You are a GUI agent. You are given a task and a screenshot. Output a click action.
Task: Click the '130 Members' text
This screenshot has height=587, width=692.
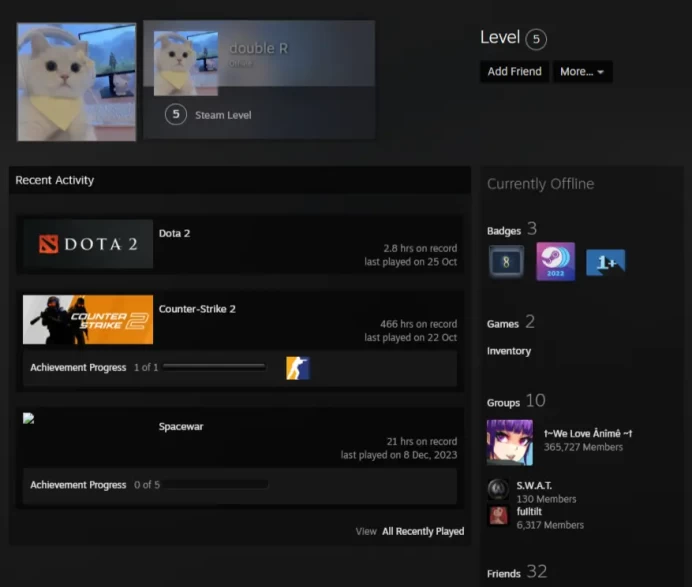coord(546,499)
